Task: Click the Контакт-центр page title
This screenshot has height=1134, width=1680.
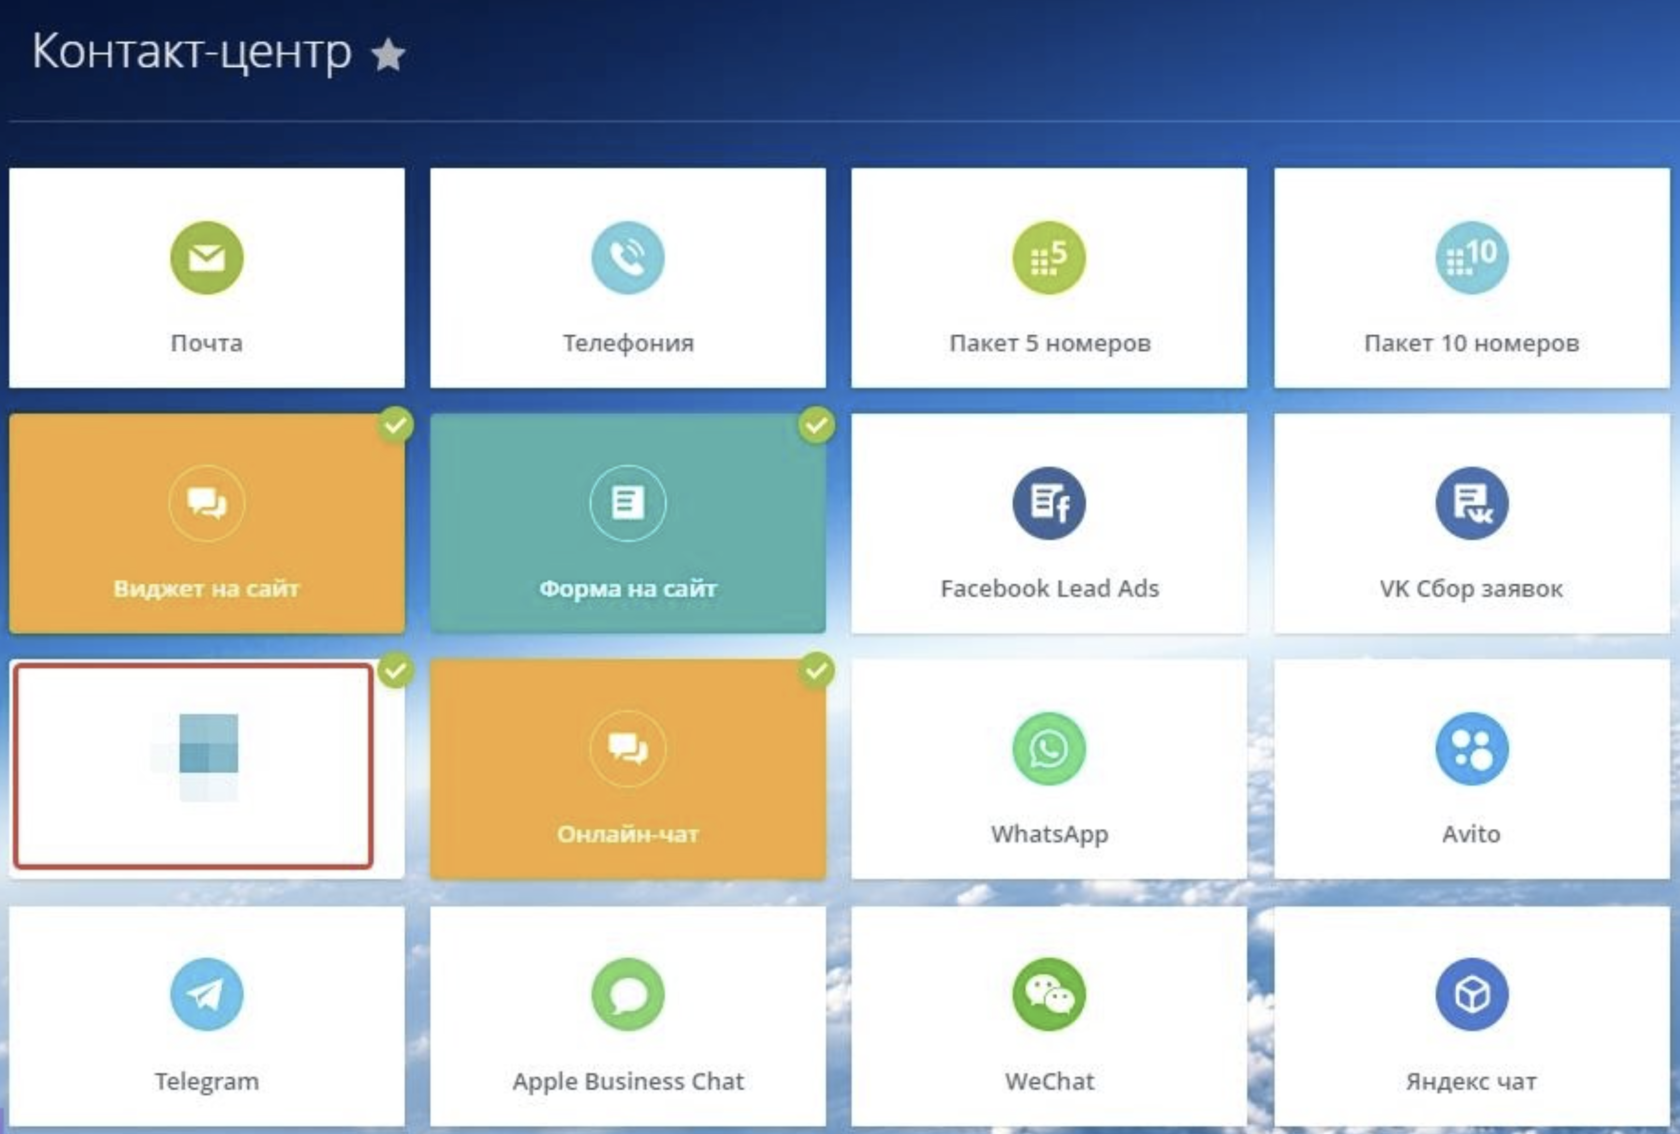Action: coord(192,51)
